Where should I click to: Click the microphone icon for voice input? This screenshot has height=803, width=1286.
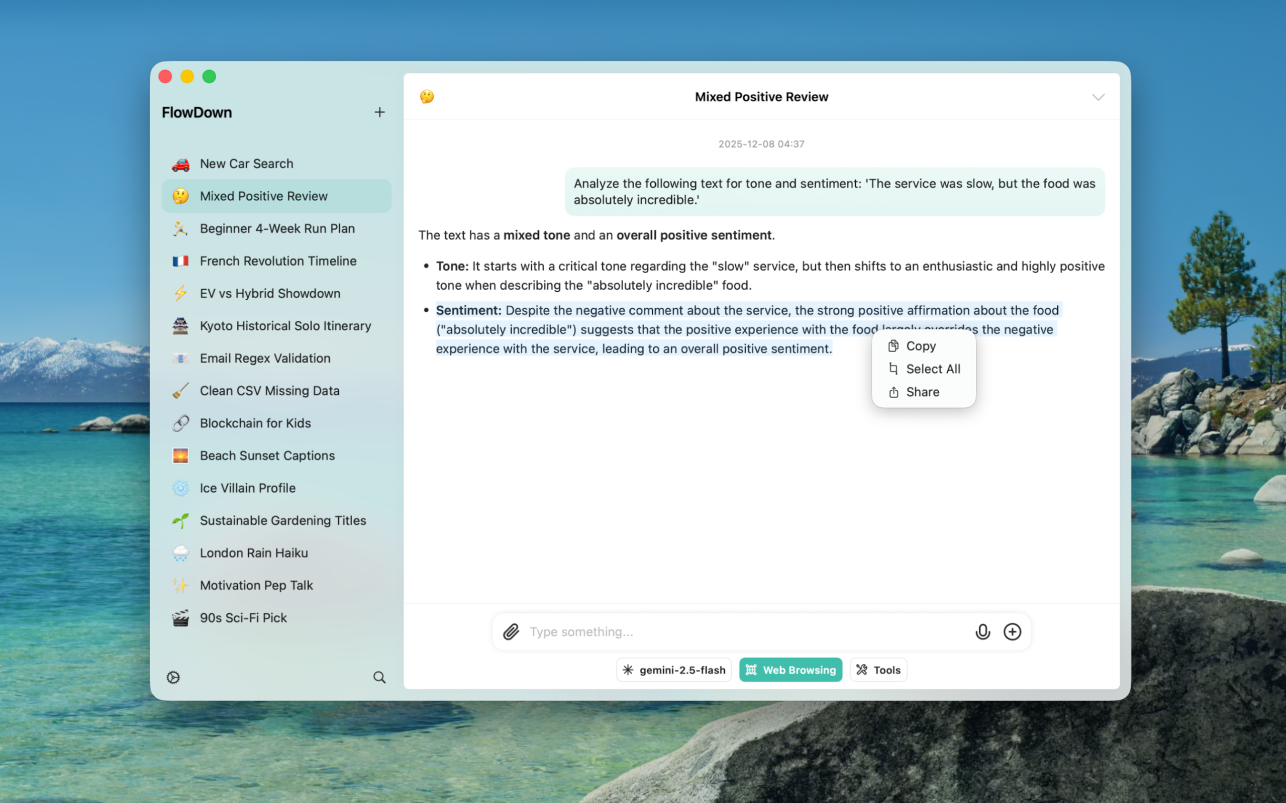click(982, 631)
